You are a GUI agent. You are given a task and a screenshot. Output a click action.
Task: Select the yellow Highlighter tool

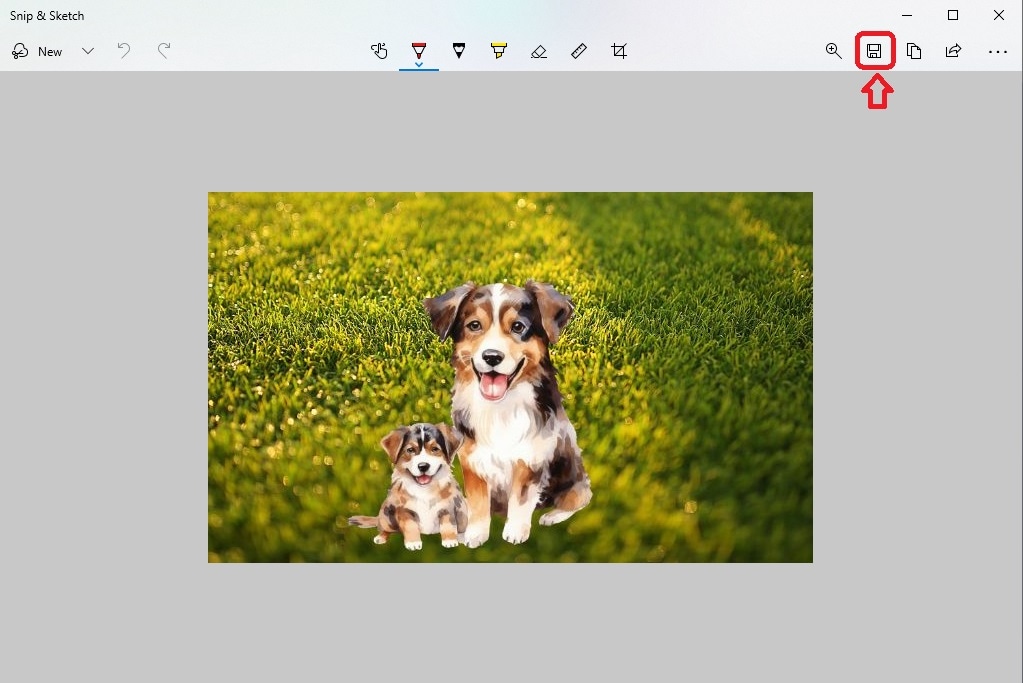point(498,50)
